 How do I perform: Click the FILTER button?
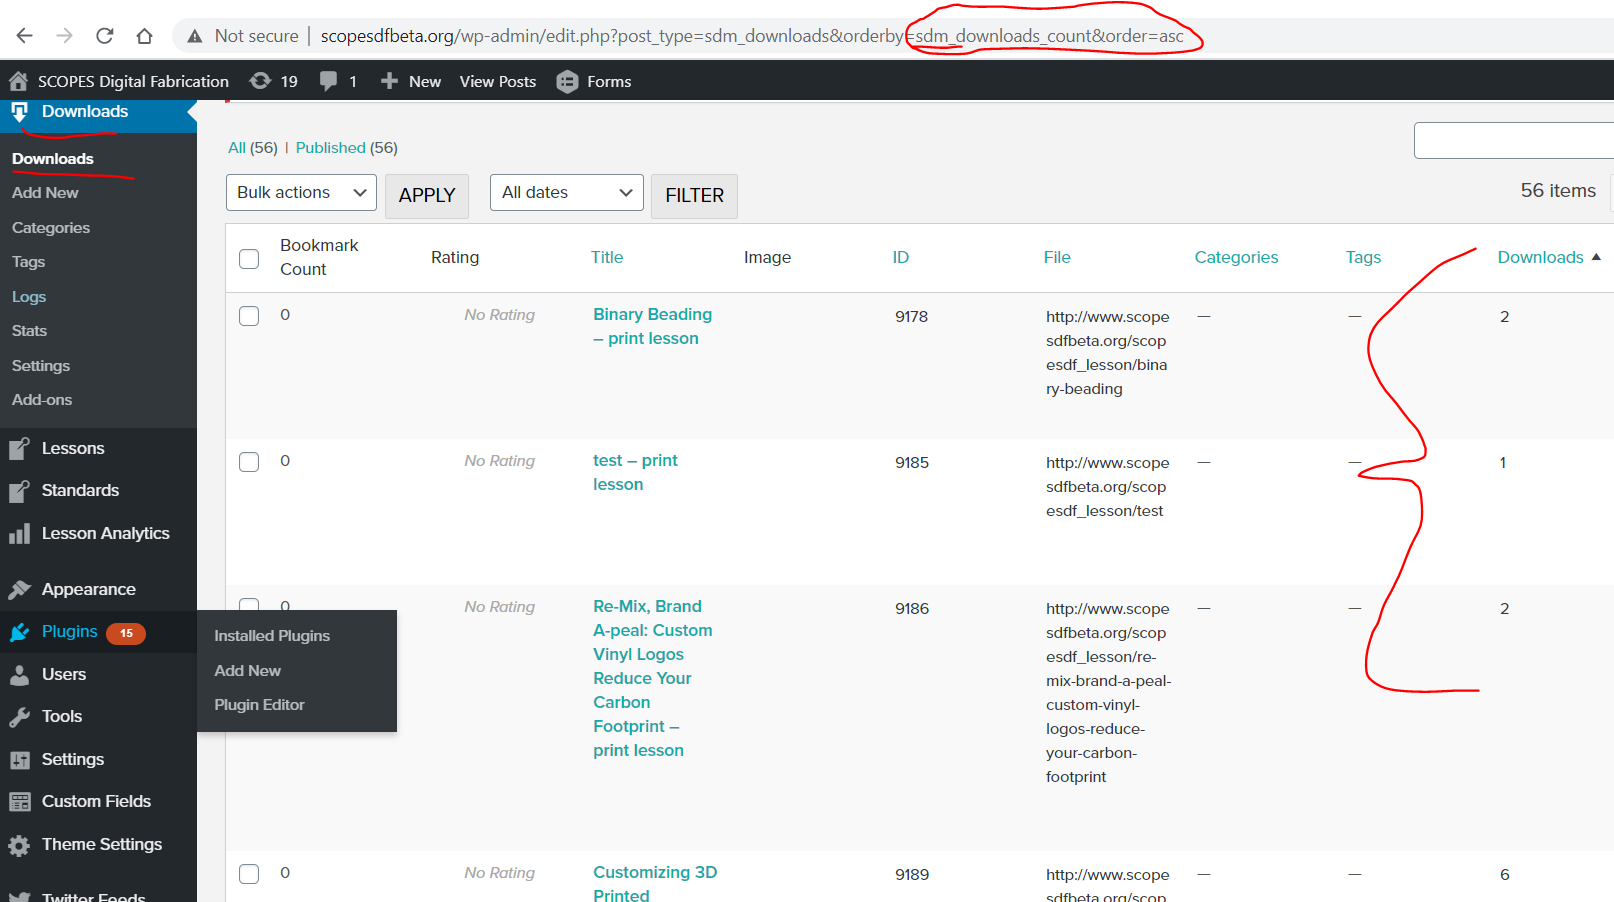pyautogui.click(x=694, y=195)
